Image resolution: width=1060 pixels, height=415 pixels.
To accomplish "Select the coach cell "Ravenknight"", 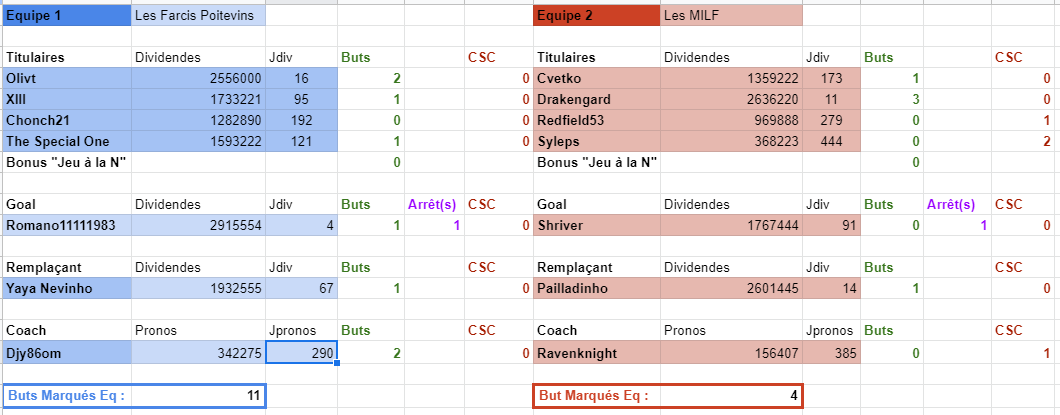I will pyautogui.click(x=597, y=353).
